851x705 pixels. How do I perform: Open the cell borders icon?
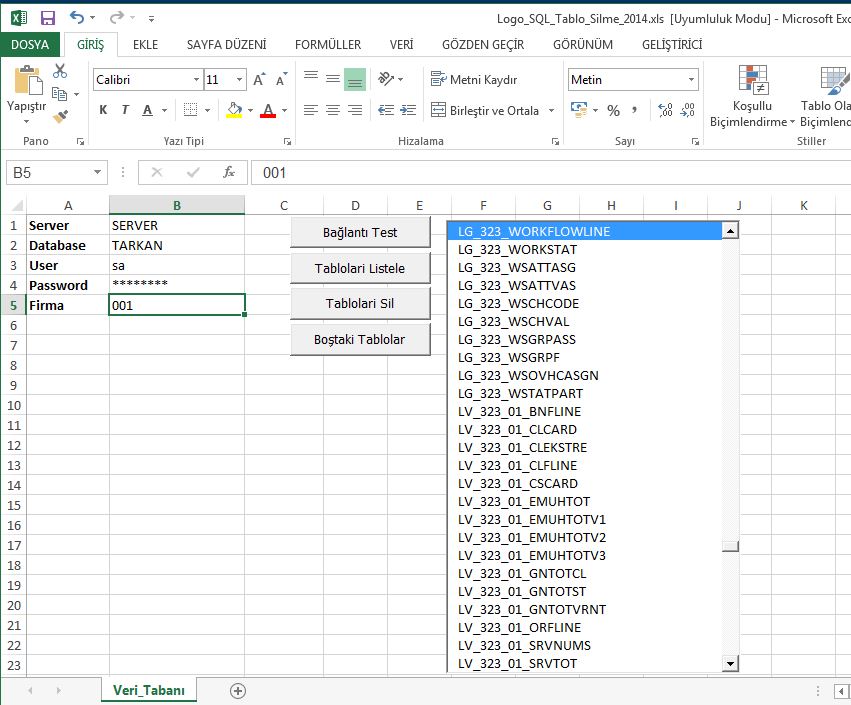coord(190,110)
